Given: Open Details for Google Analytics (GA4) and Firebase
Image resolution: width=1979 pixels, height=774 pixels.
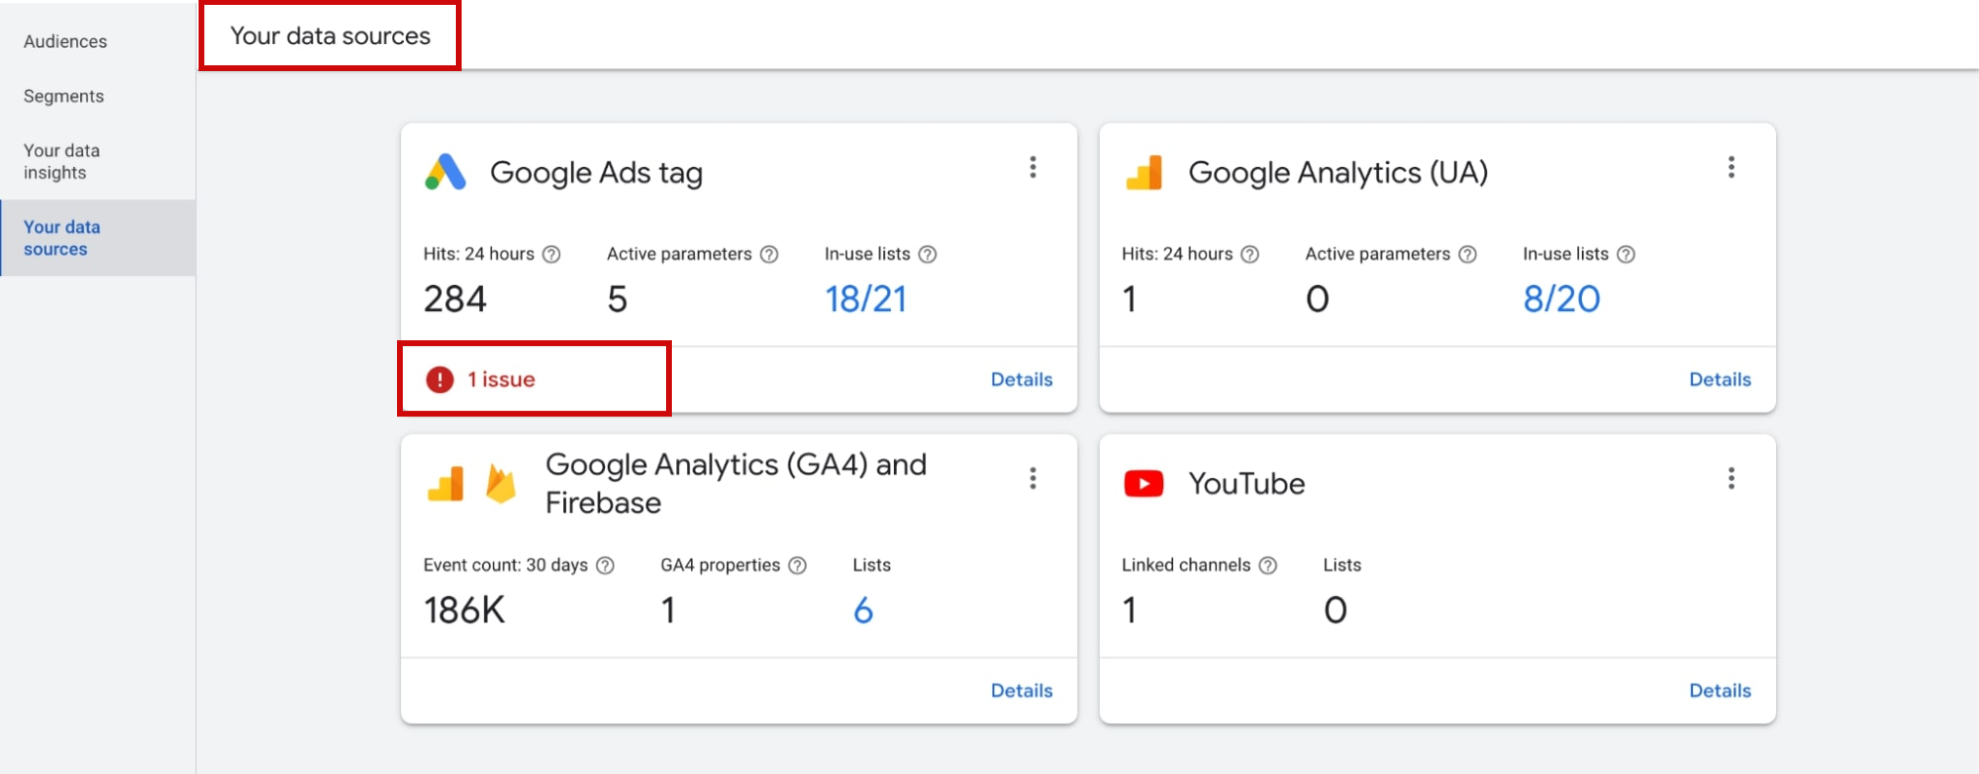Looking at the screenshot, I should (1021, 690).
